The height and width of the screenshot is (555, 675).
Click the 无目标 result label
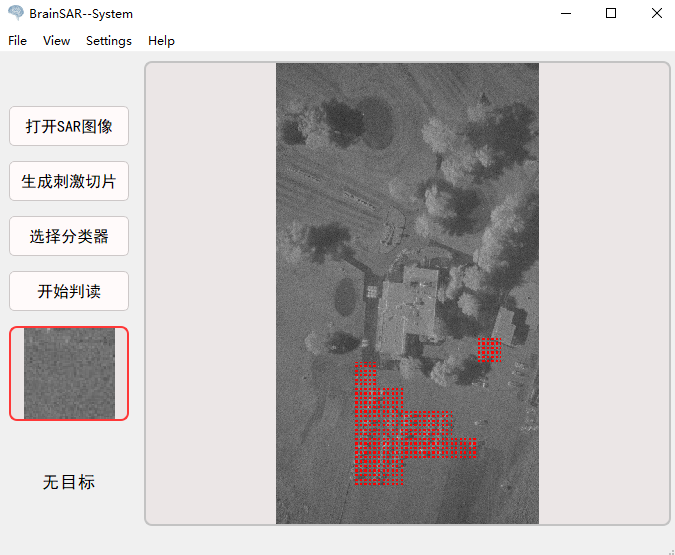[69, 482]
